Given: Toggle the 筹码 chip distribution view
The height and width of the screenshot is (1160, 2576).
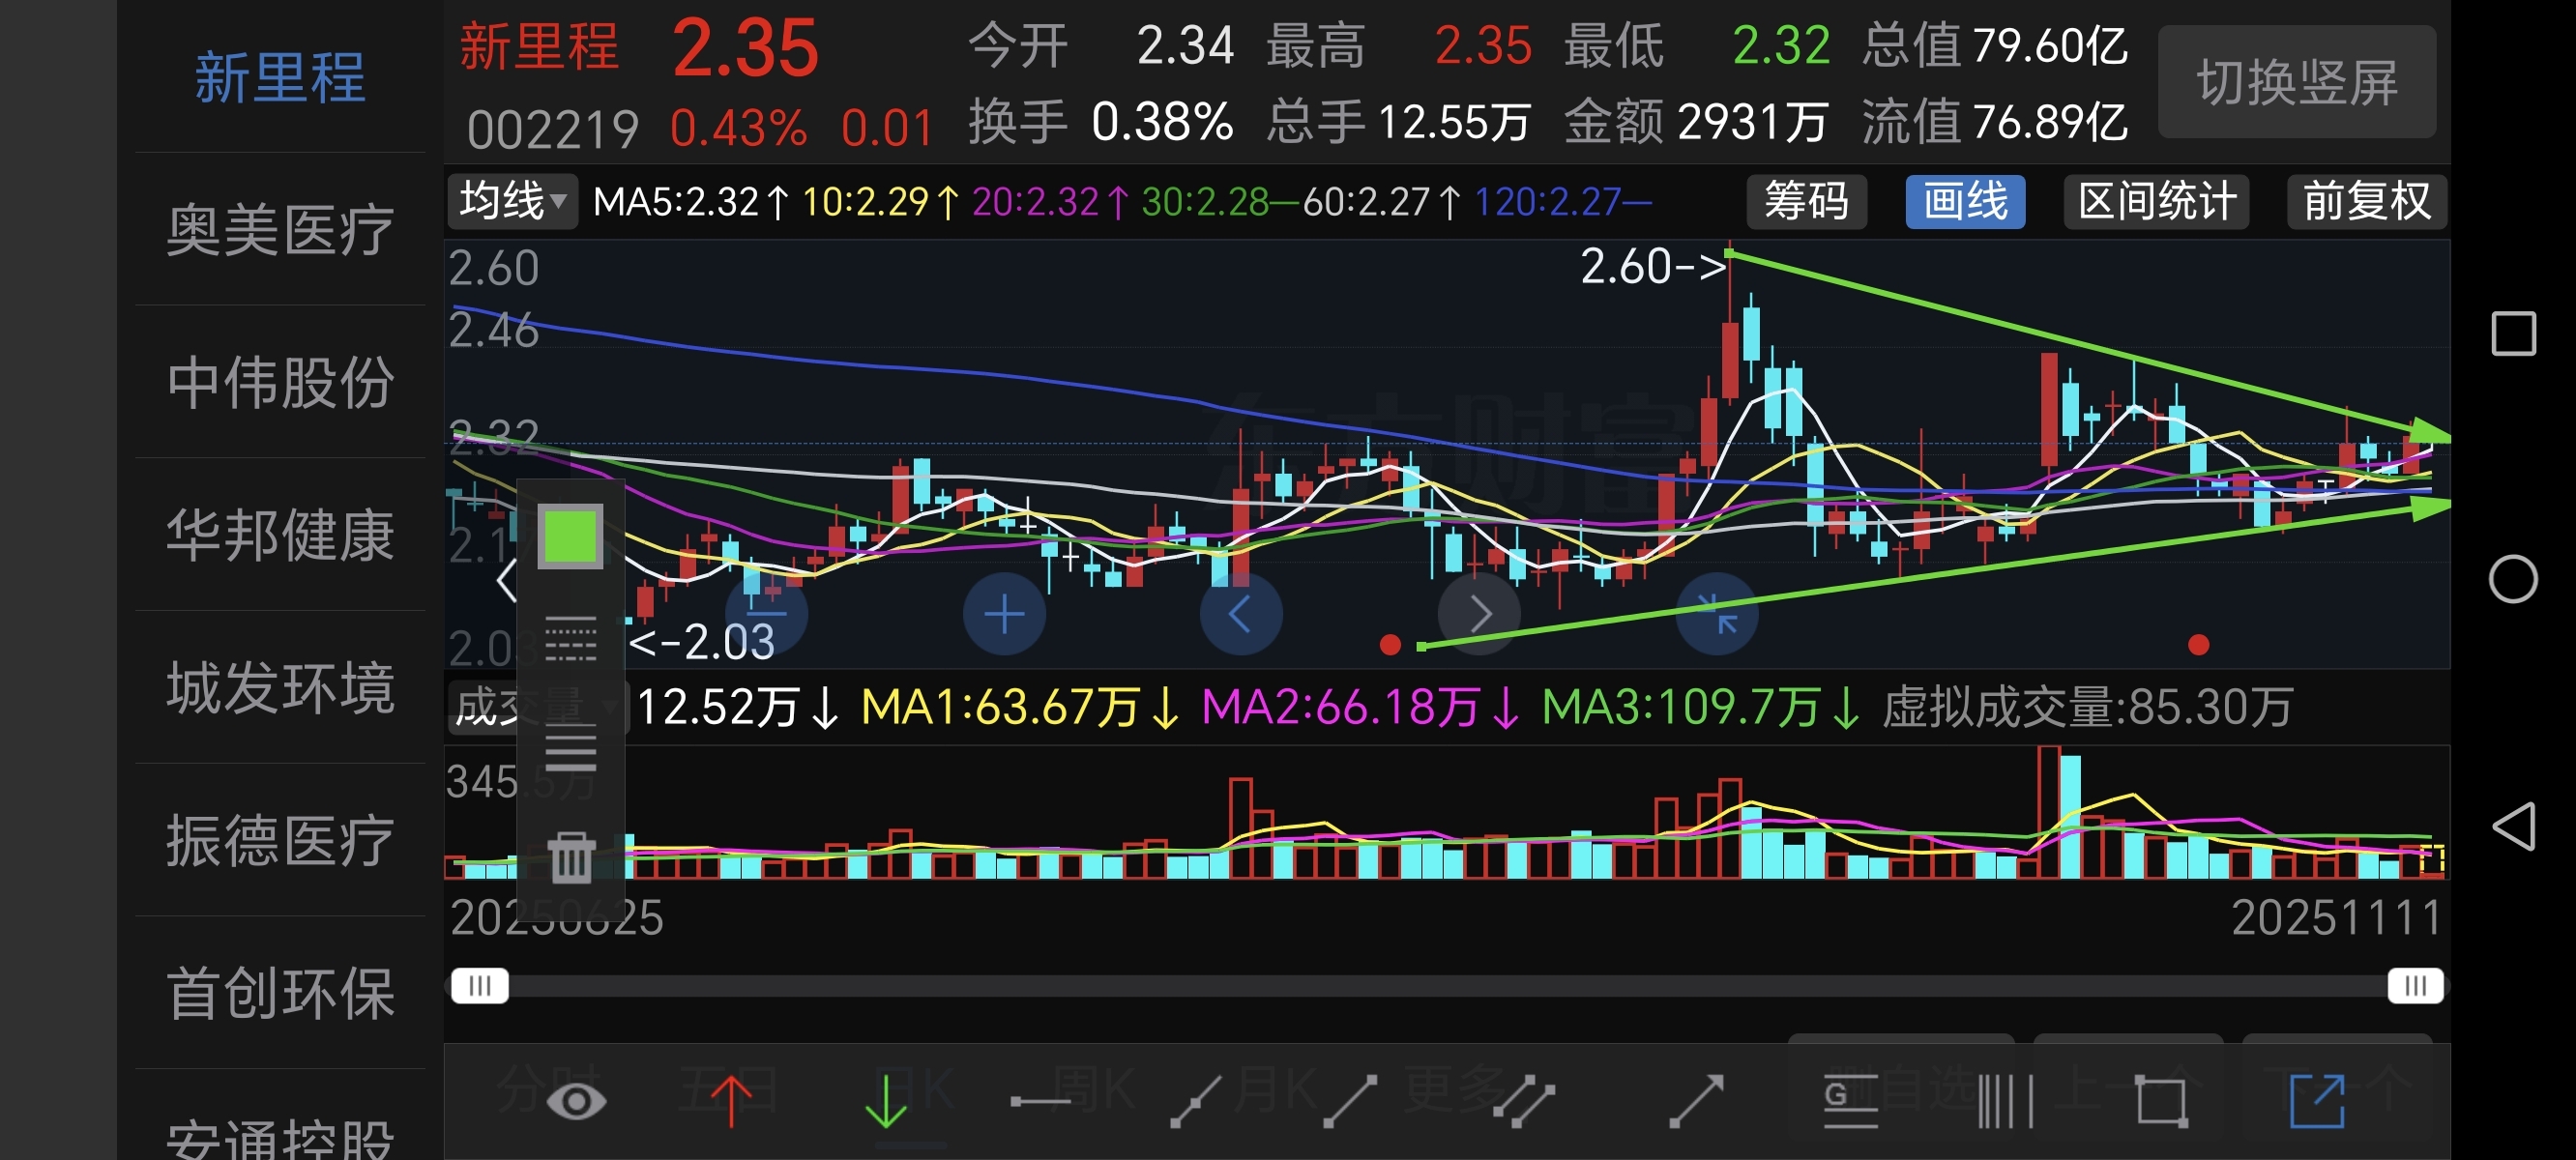Looking at the screenshot, I should click(x=1806, y=201).
